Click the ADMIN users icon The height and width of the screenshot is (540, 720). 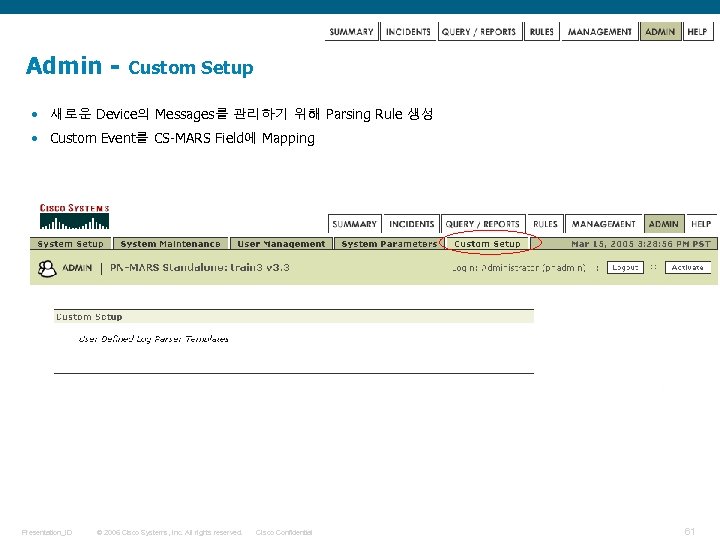point(47,268)
